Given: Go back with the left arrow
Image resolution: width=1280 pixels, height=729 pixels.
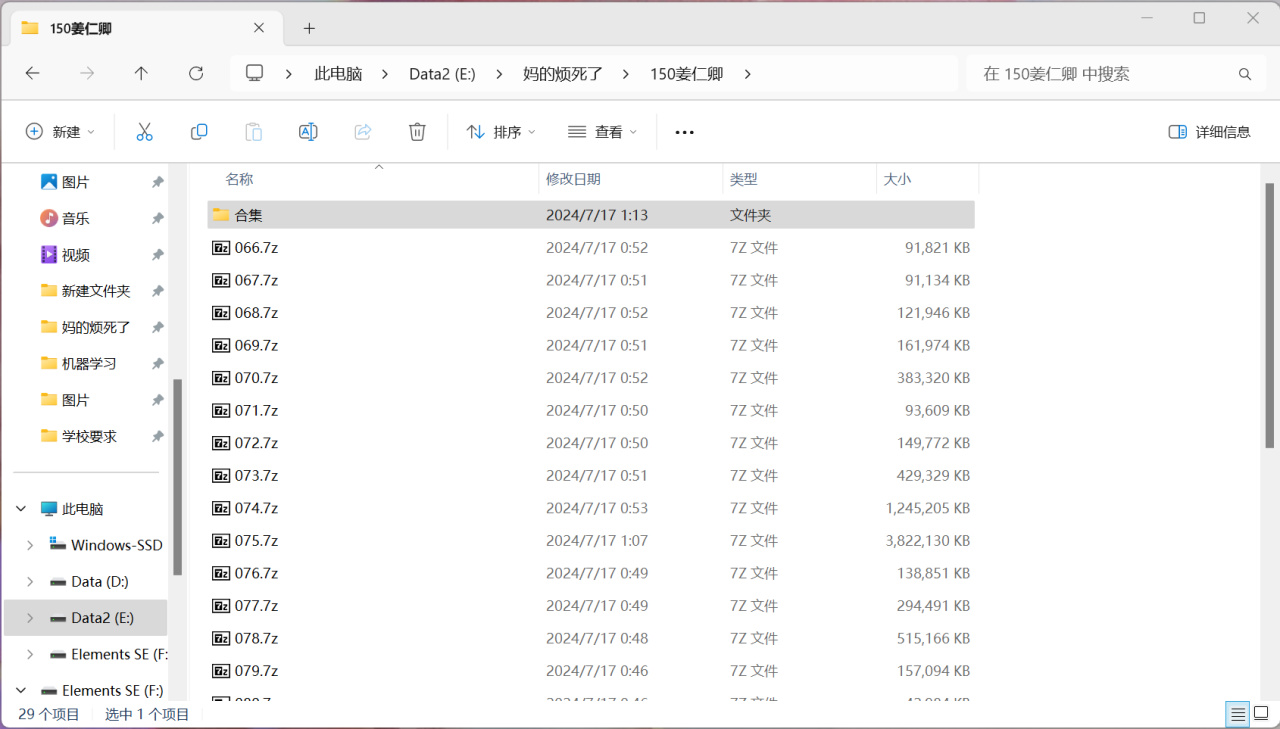Looking at the screenshot, I should tap(32, 73).
